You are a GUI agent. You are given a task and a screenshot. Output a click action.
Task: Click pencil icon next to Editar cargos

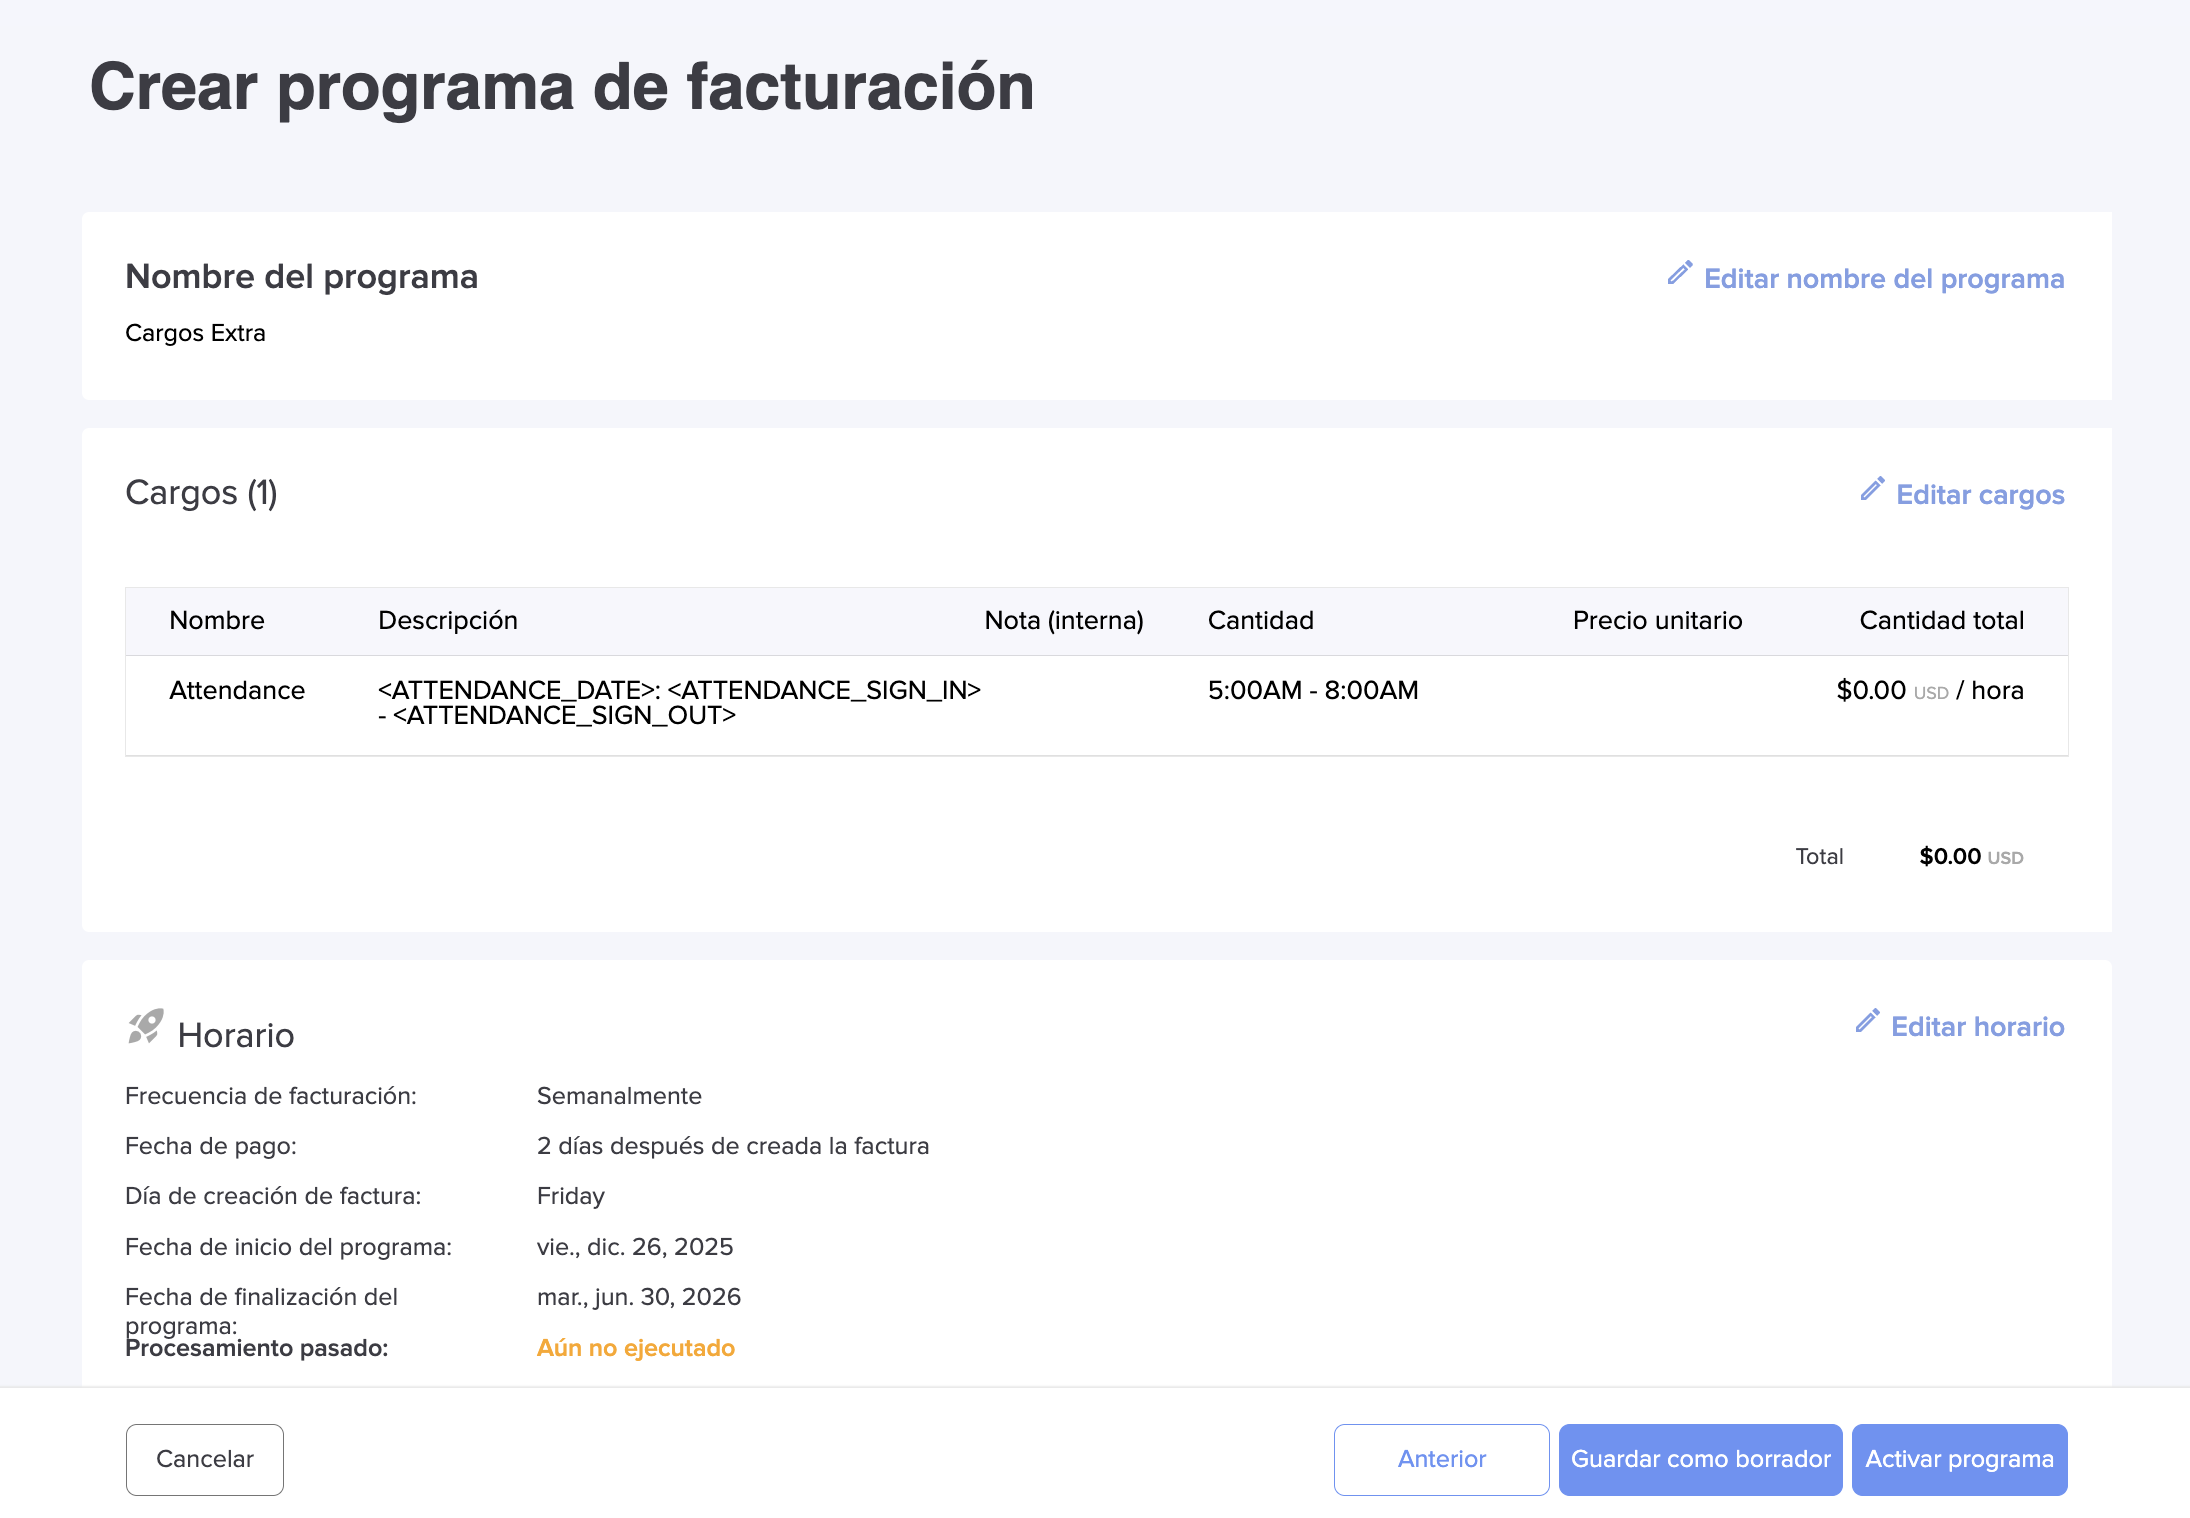(x=1872, y=489)
